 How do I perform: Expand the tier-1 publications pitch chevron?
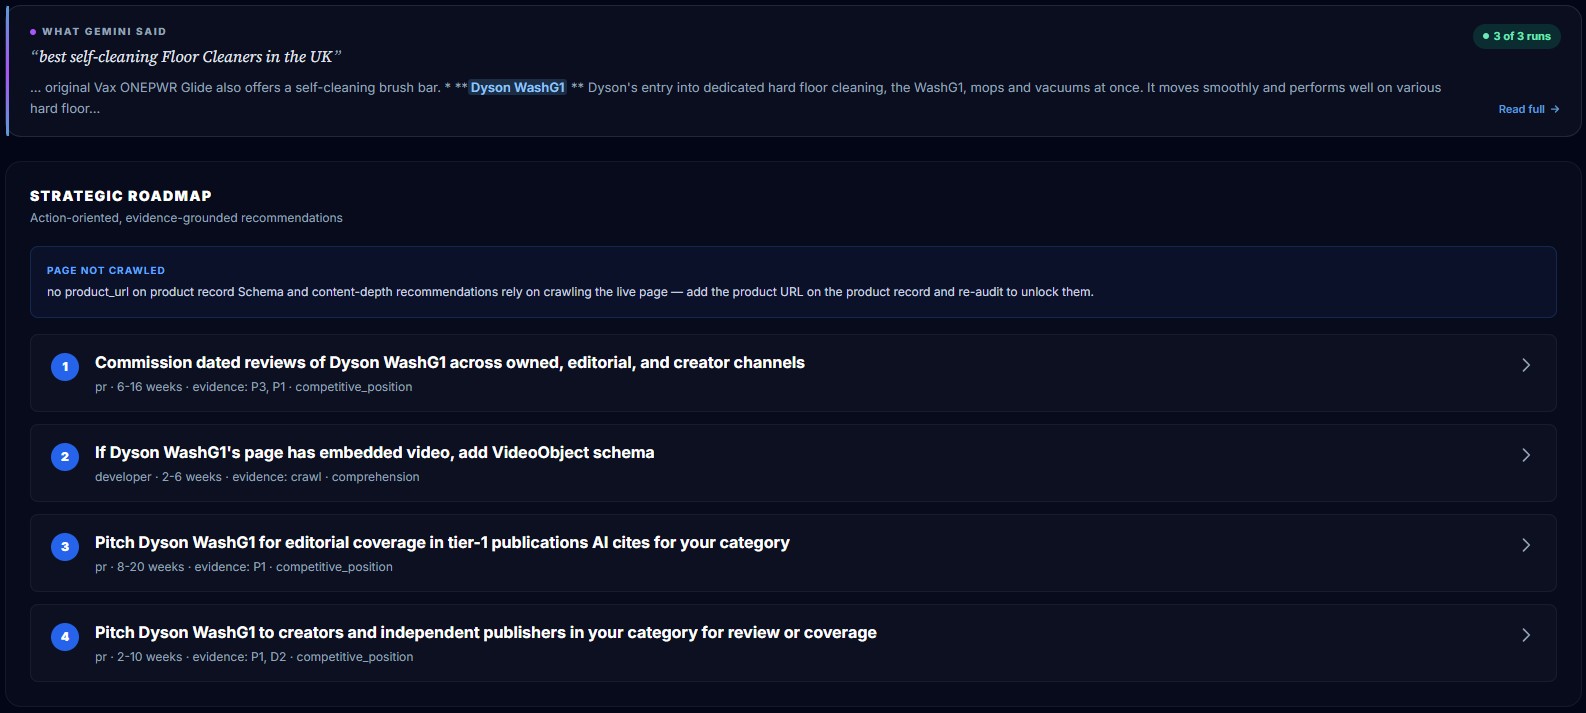pyautogui.click(x=1526, y=545)
